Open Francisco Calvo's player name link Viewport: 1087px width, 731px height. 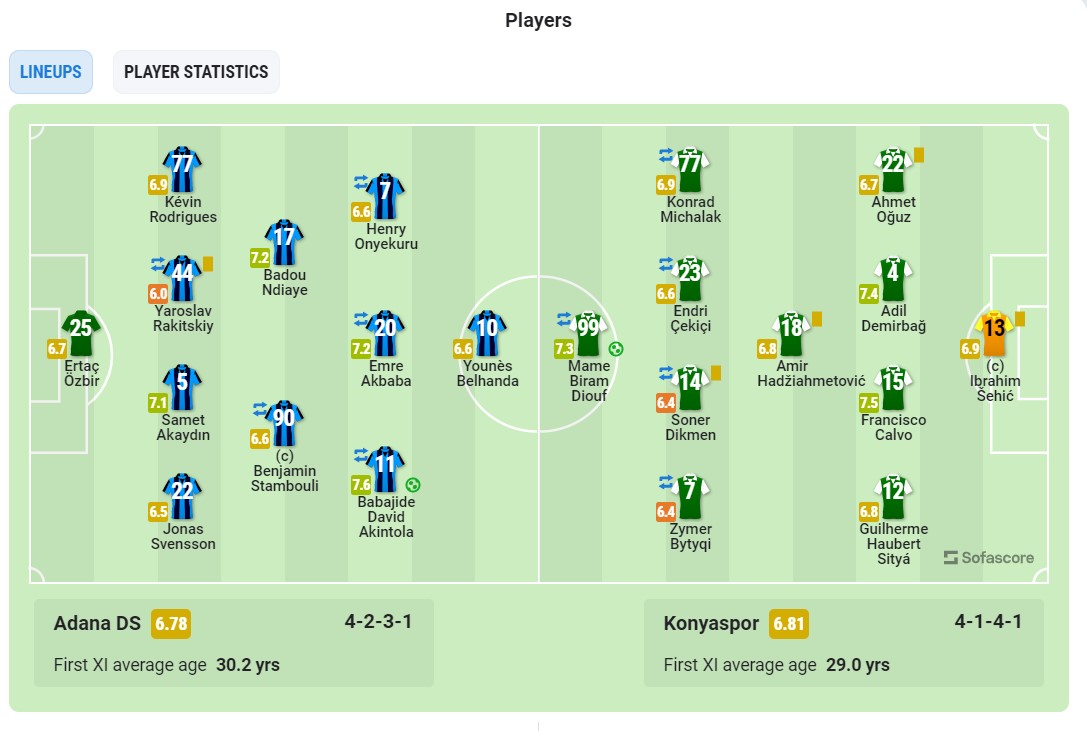click(x=894, y=427)
